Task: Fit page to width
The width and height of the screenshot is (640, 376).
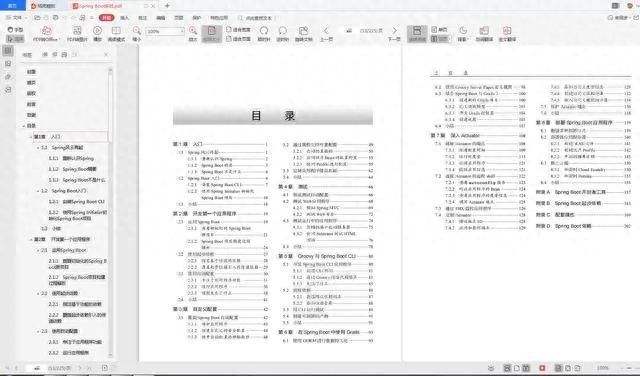Action: (238, 30)
